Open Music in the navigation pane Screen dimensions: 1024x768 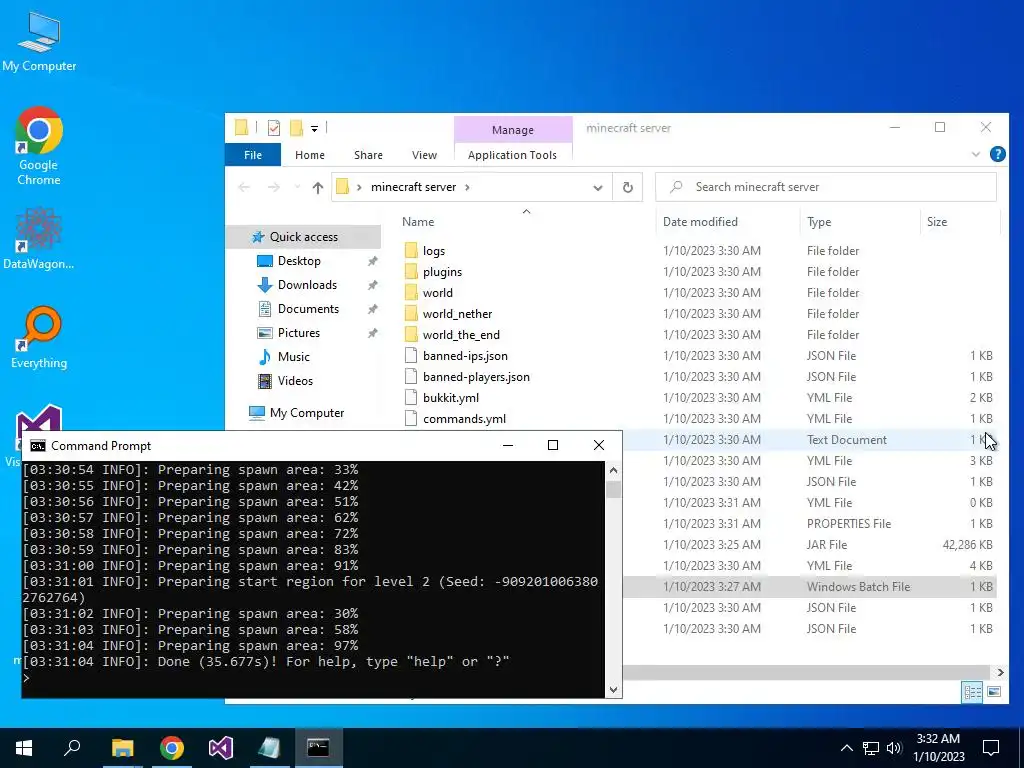(293, 357)
